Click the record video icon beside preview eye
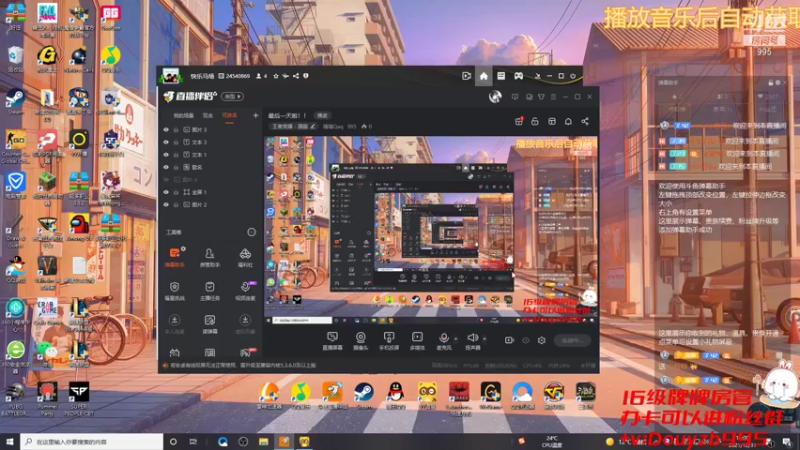This screenshot has height=450, width=800. point(509,340)
